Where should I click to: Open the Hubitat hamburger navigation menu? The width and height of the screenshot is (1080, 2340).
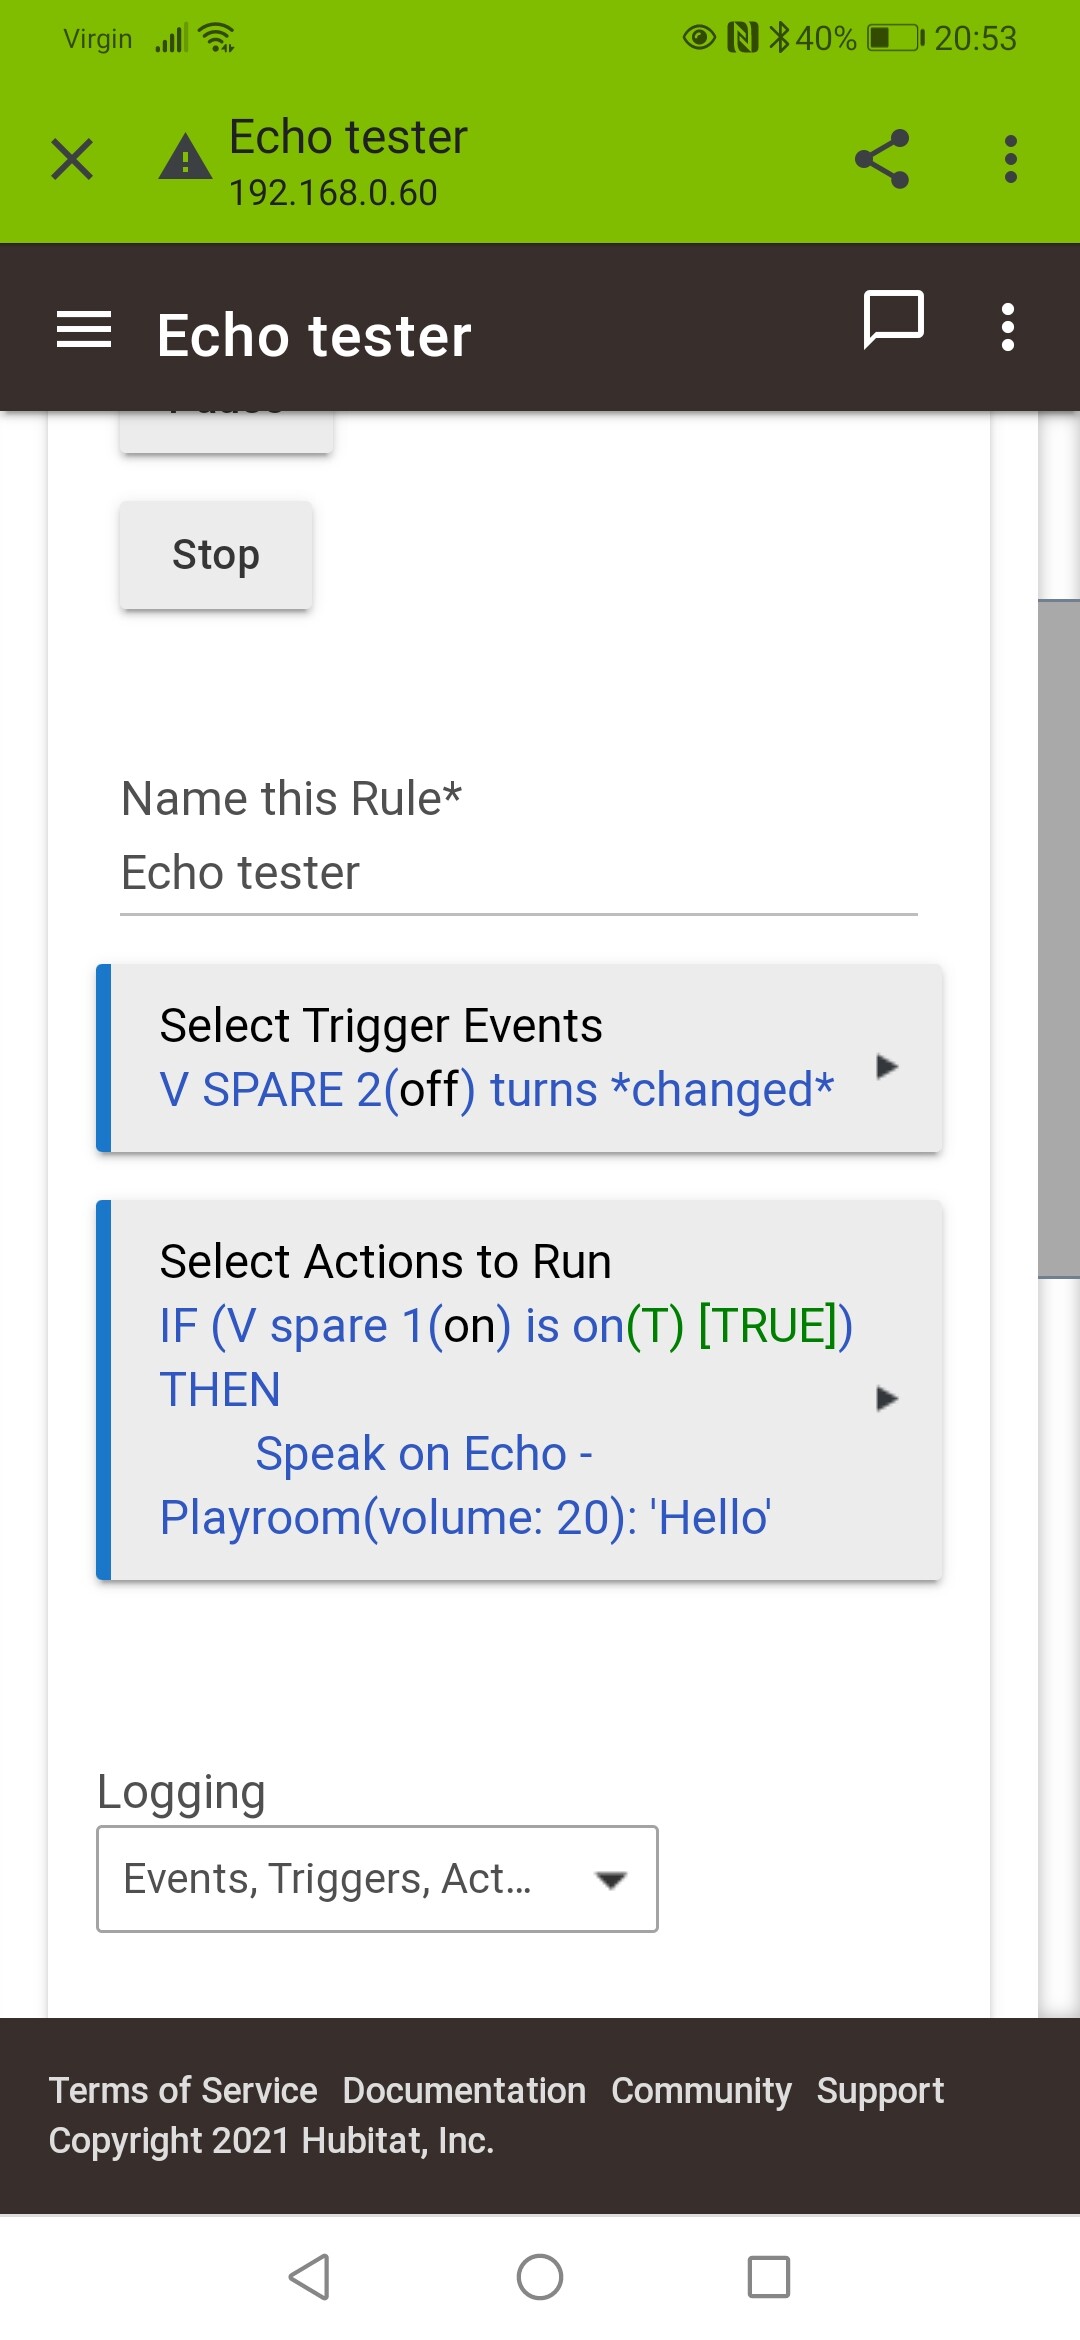84,330
